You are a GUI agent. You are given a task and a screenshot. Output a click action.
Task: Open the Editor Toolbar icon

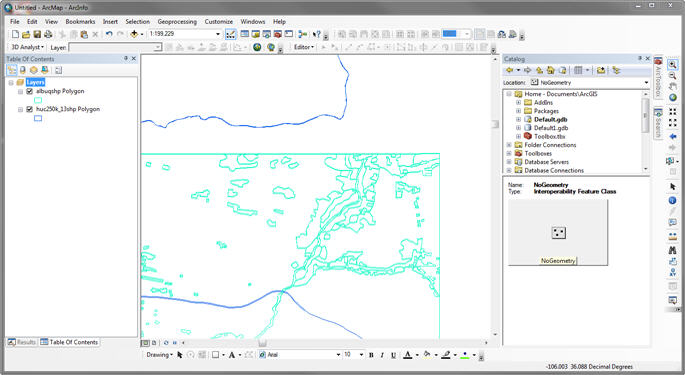[x=231, y=34]
